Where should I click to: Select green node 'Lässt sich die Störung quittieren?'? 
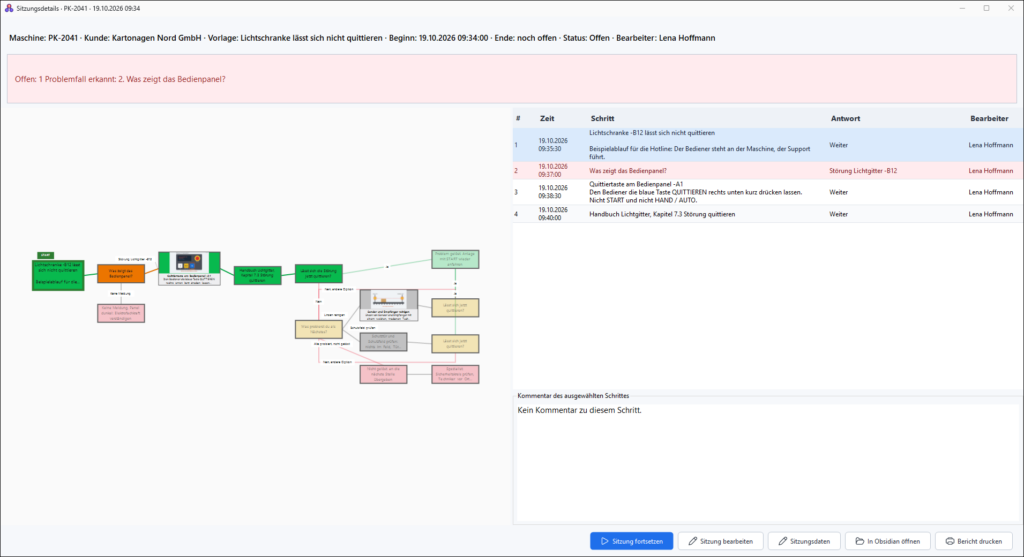(x=319, y=273)
